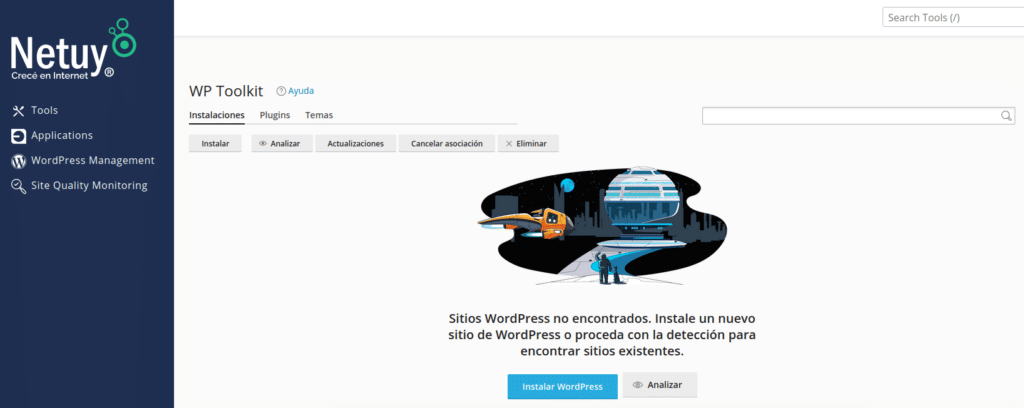Click the Actualizaciones button
1024x408 pixels.
point(355,144)
